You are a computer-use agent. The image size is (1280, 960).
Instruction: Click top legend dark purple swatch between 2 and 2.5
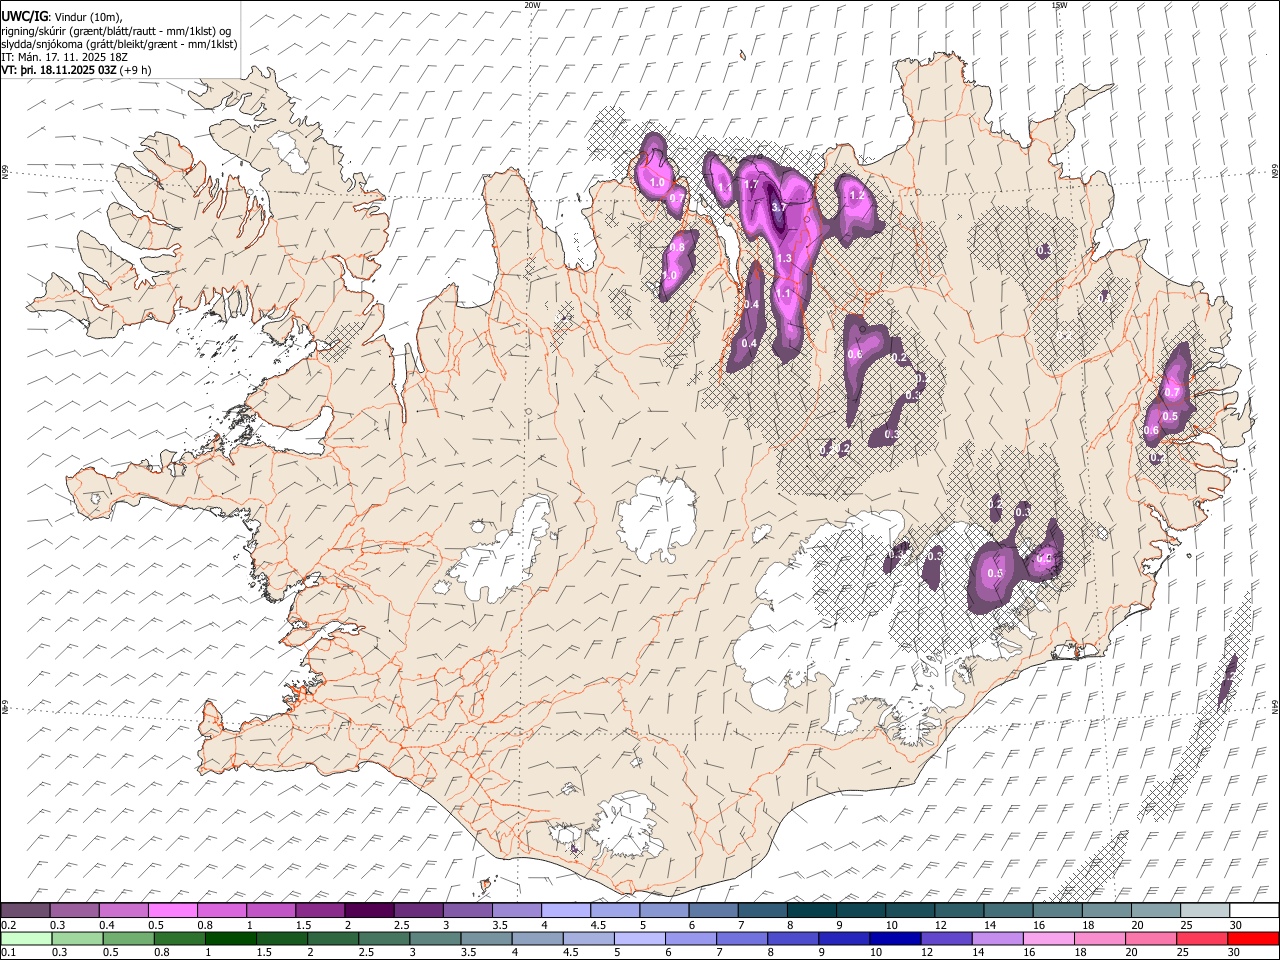[x=369, y=910]
